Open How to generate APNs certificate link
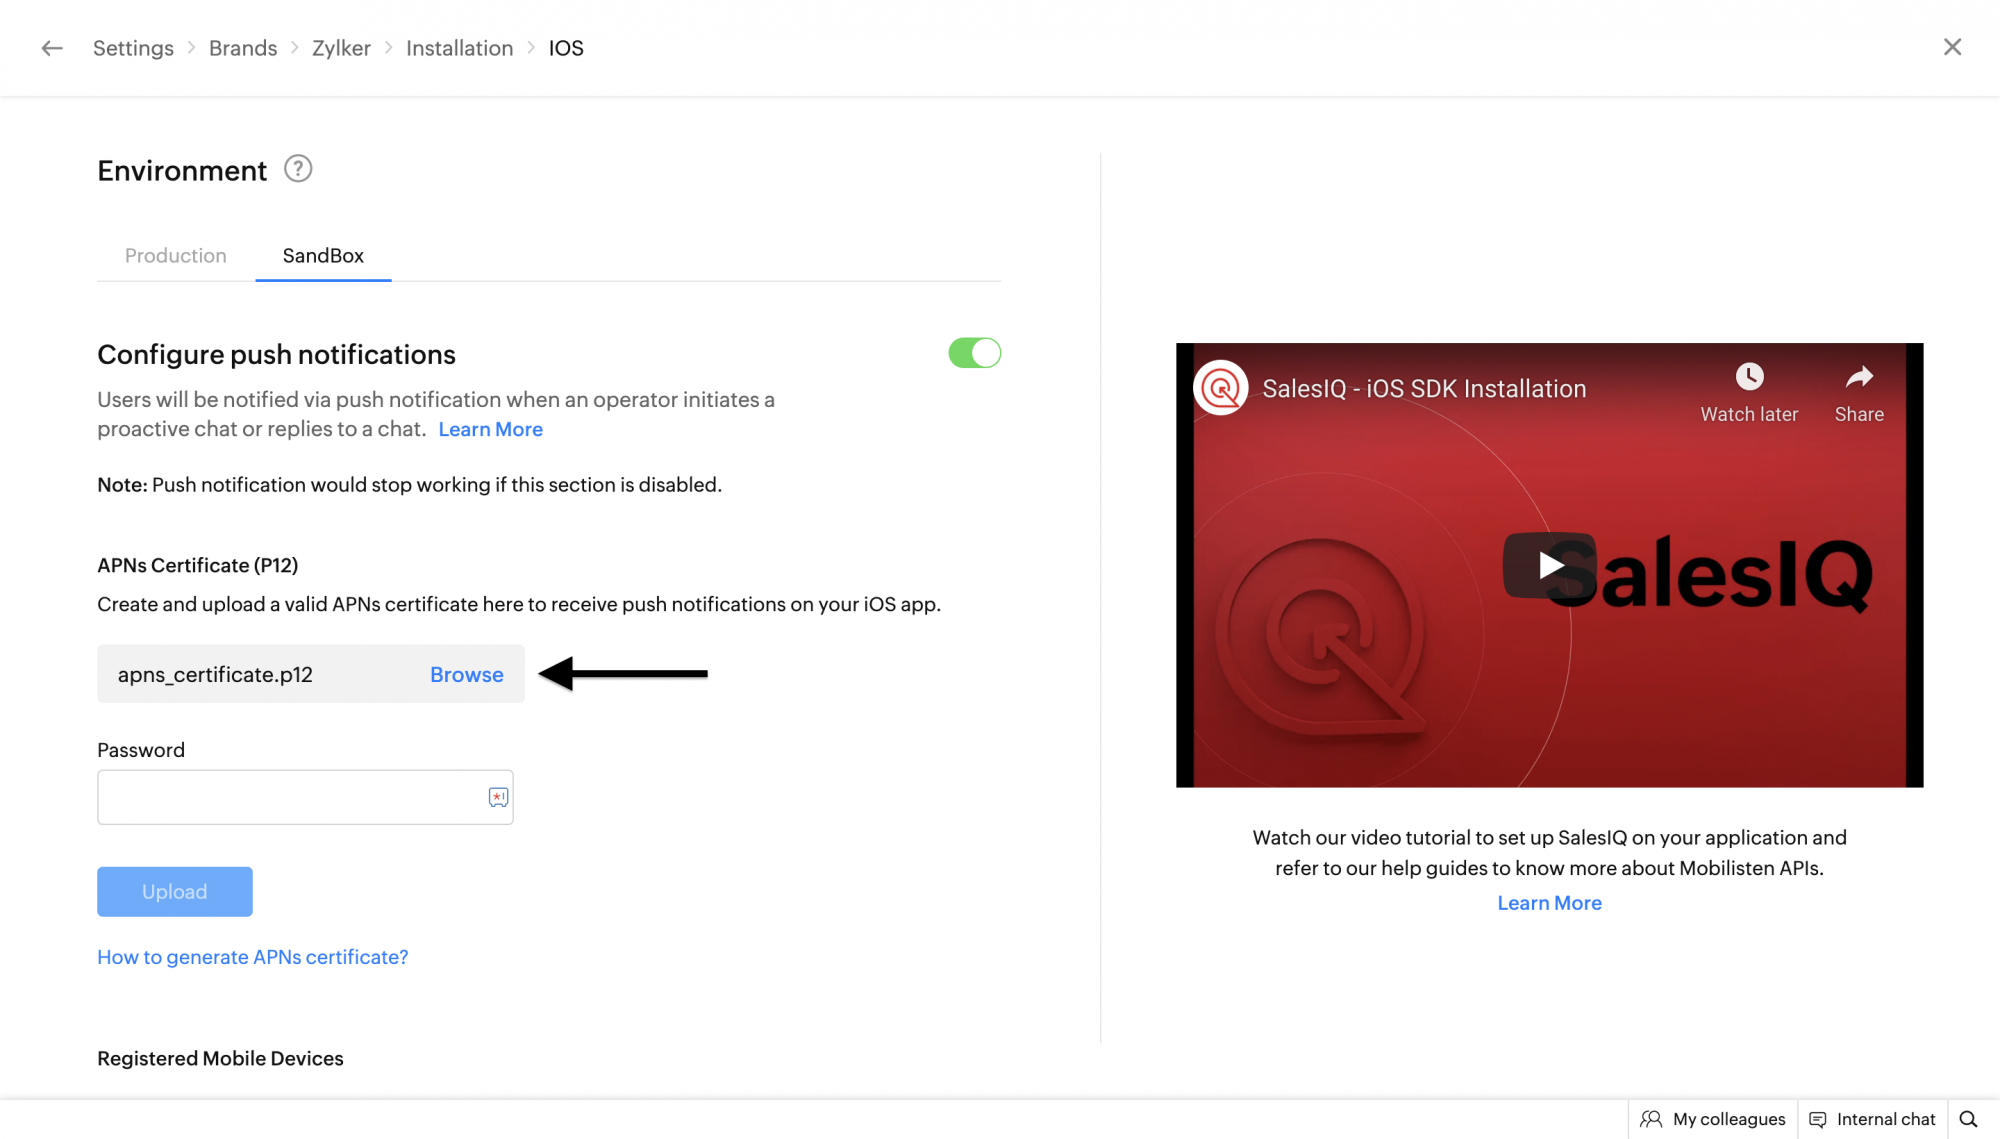This screenshot has height=1139, width=2000. pyautogui.click(x=252, y=957)
